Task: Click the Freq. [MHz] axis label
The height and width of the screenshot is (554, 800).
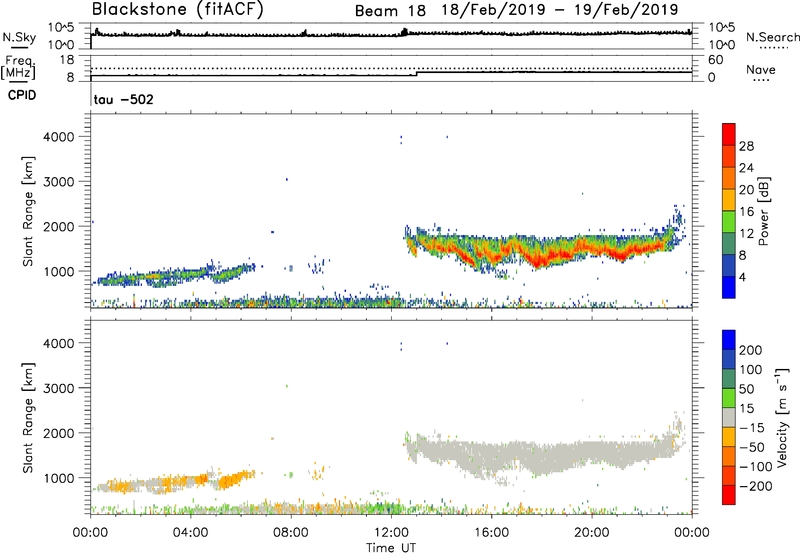Action: (19, 68)
